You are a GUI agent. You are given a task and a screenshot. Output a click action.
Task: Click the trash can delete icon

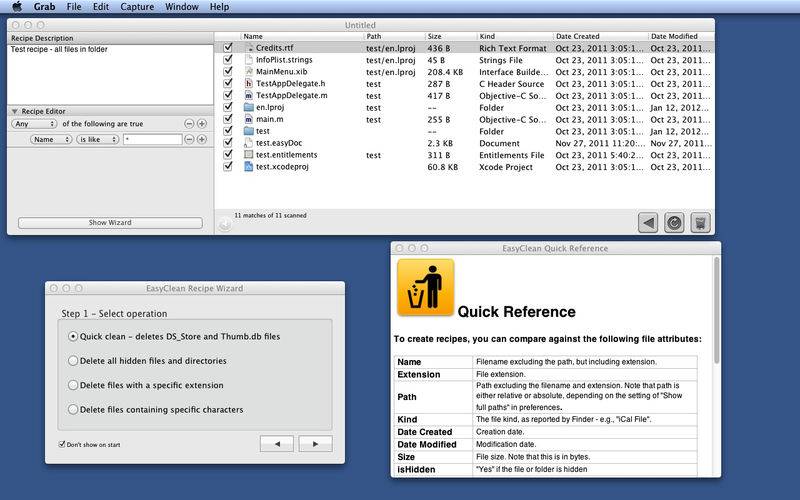(x=700, y=223)
